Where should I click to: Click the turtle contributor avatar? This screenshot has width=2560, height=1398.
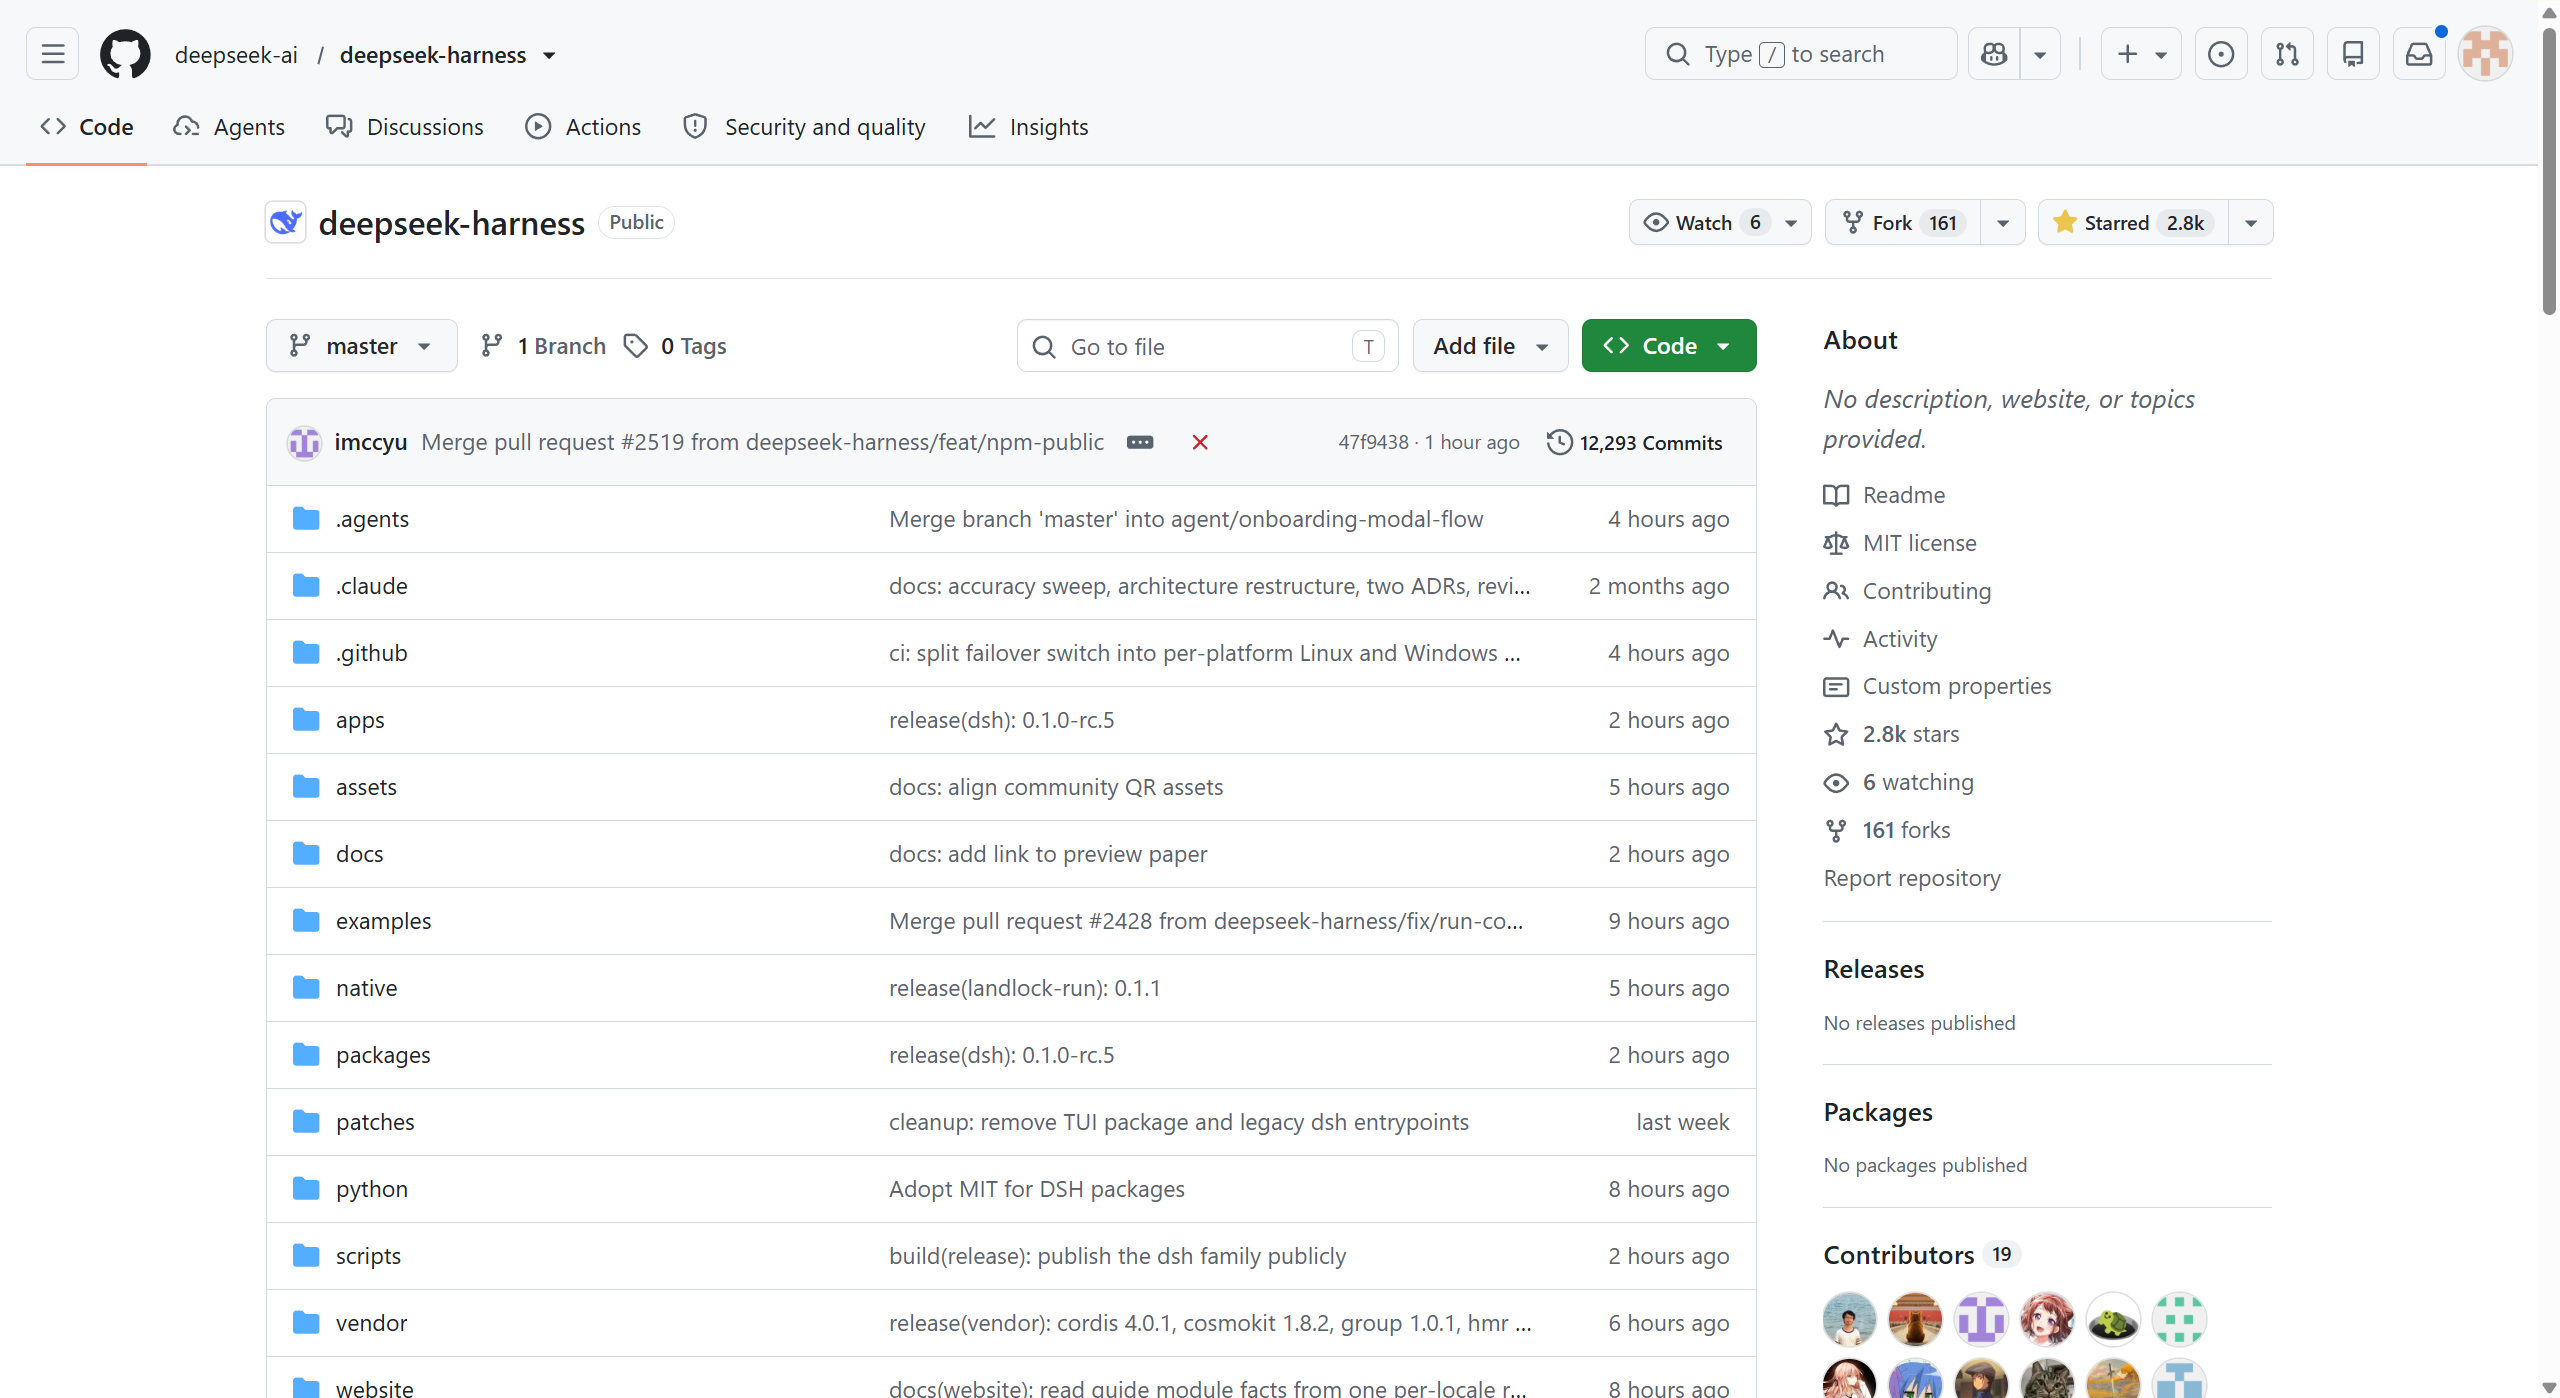[2113, 1319]
